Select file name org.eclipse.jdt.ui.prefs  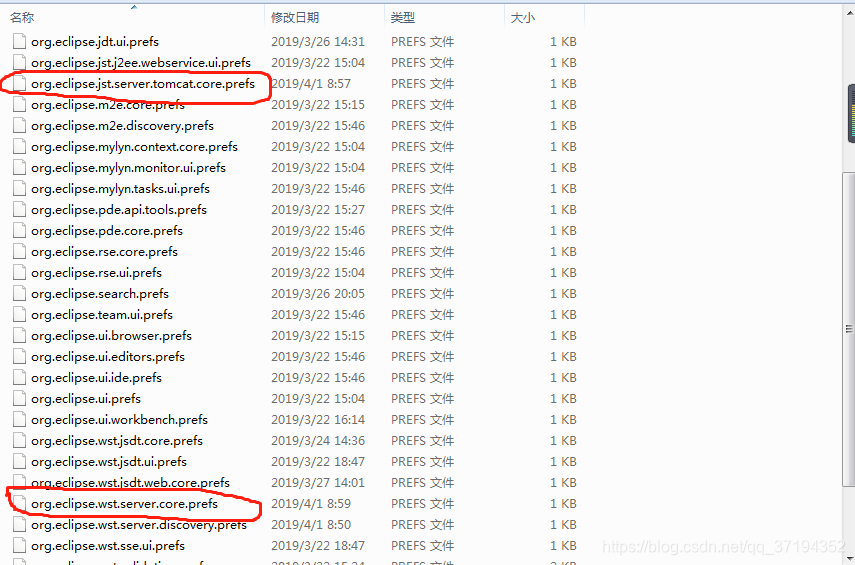(x=95, y=41)
